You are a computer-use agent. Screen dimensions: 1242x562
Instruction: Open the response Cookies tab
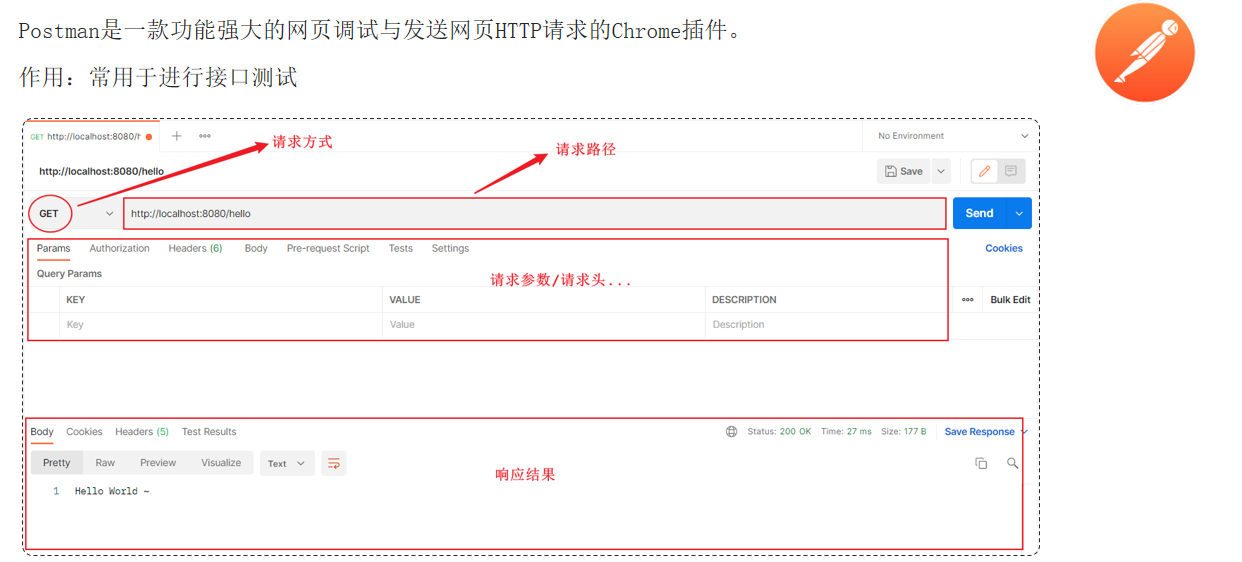(x=84, y=432)
